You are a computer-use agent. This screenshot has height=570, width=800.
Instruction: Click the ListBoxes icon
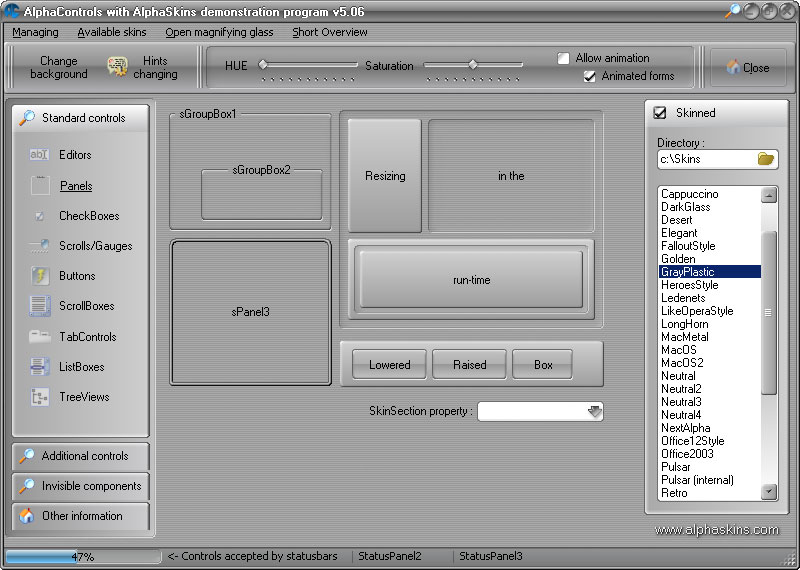pyautogui.click(x=39, y=366)
